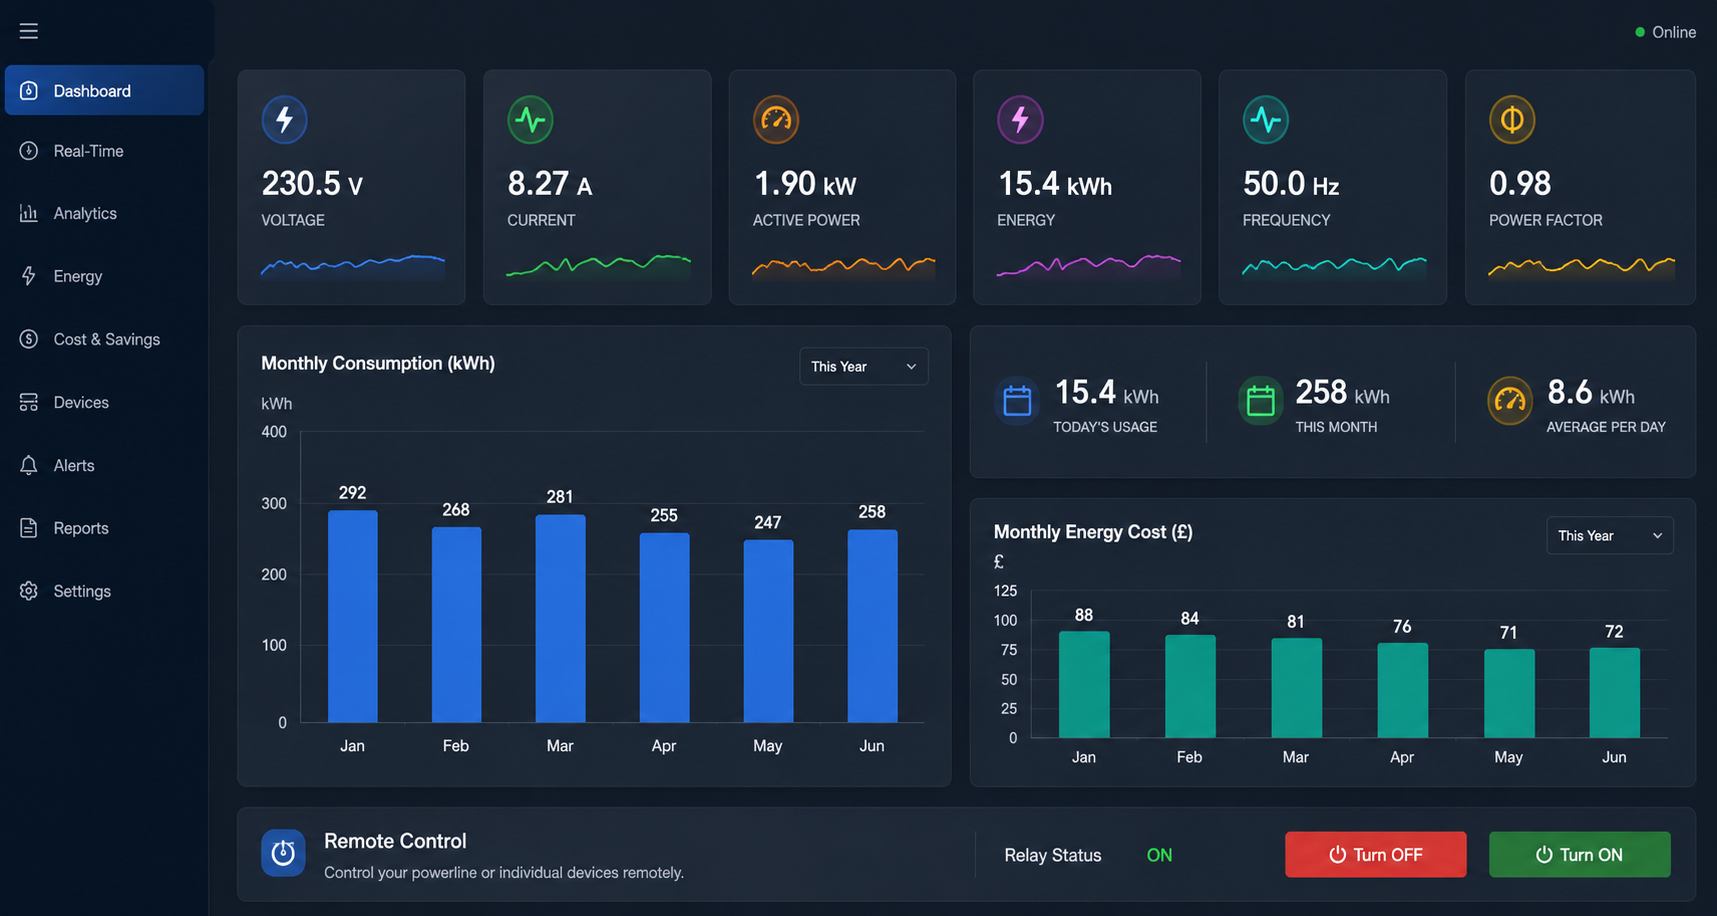Click the June consumption bar
Image resolution: width=1717 pixels, height=916 pixels.
point(872,626)
